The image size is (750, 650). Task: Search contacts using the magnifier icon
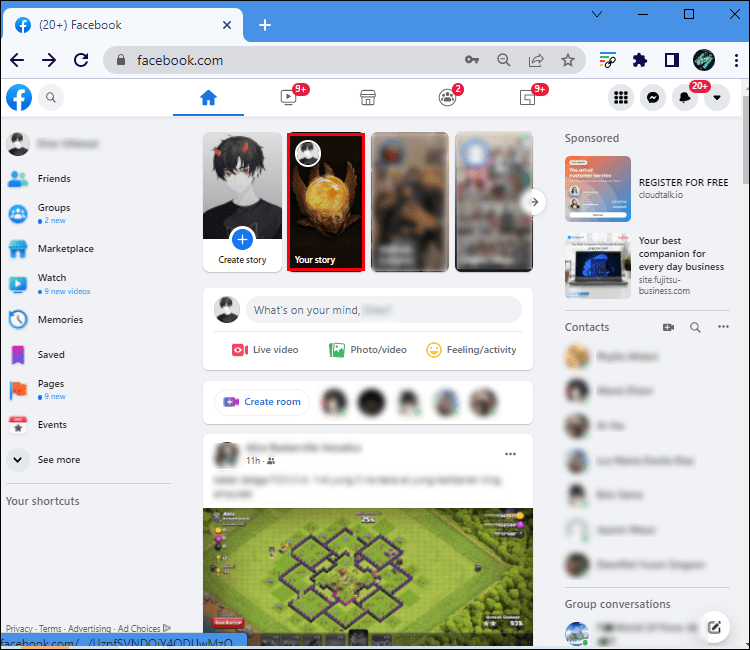click(x=695, y=327)
